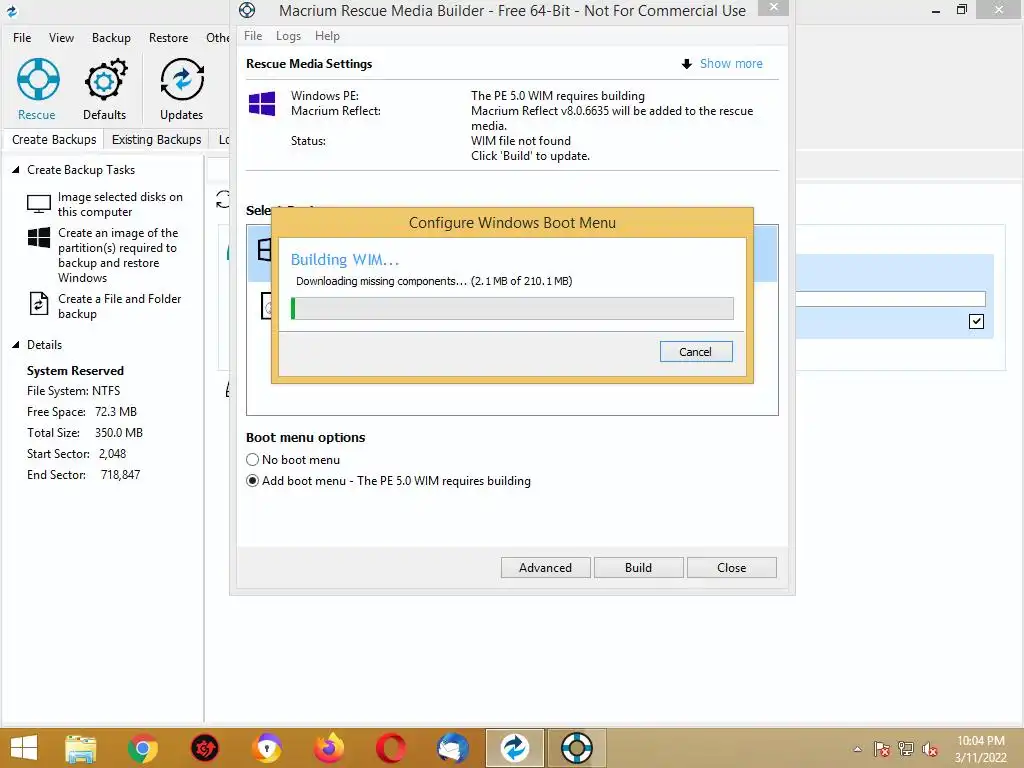Click the Action Center flag tray icon
This screenshot has height=768, width=1024.
882,749
